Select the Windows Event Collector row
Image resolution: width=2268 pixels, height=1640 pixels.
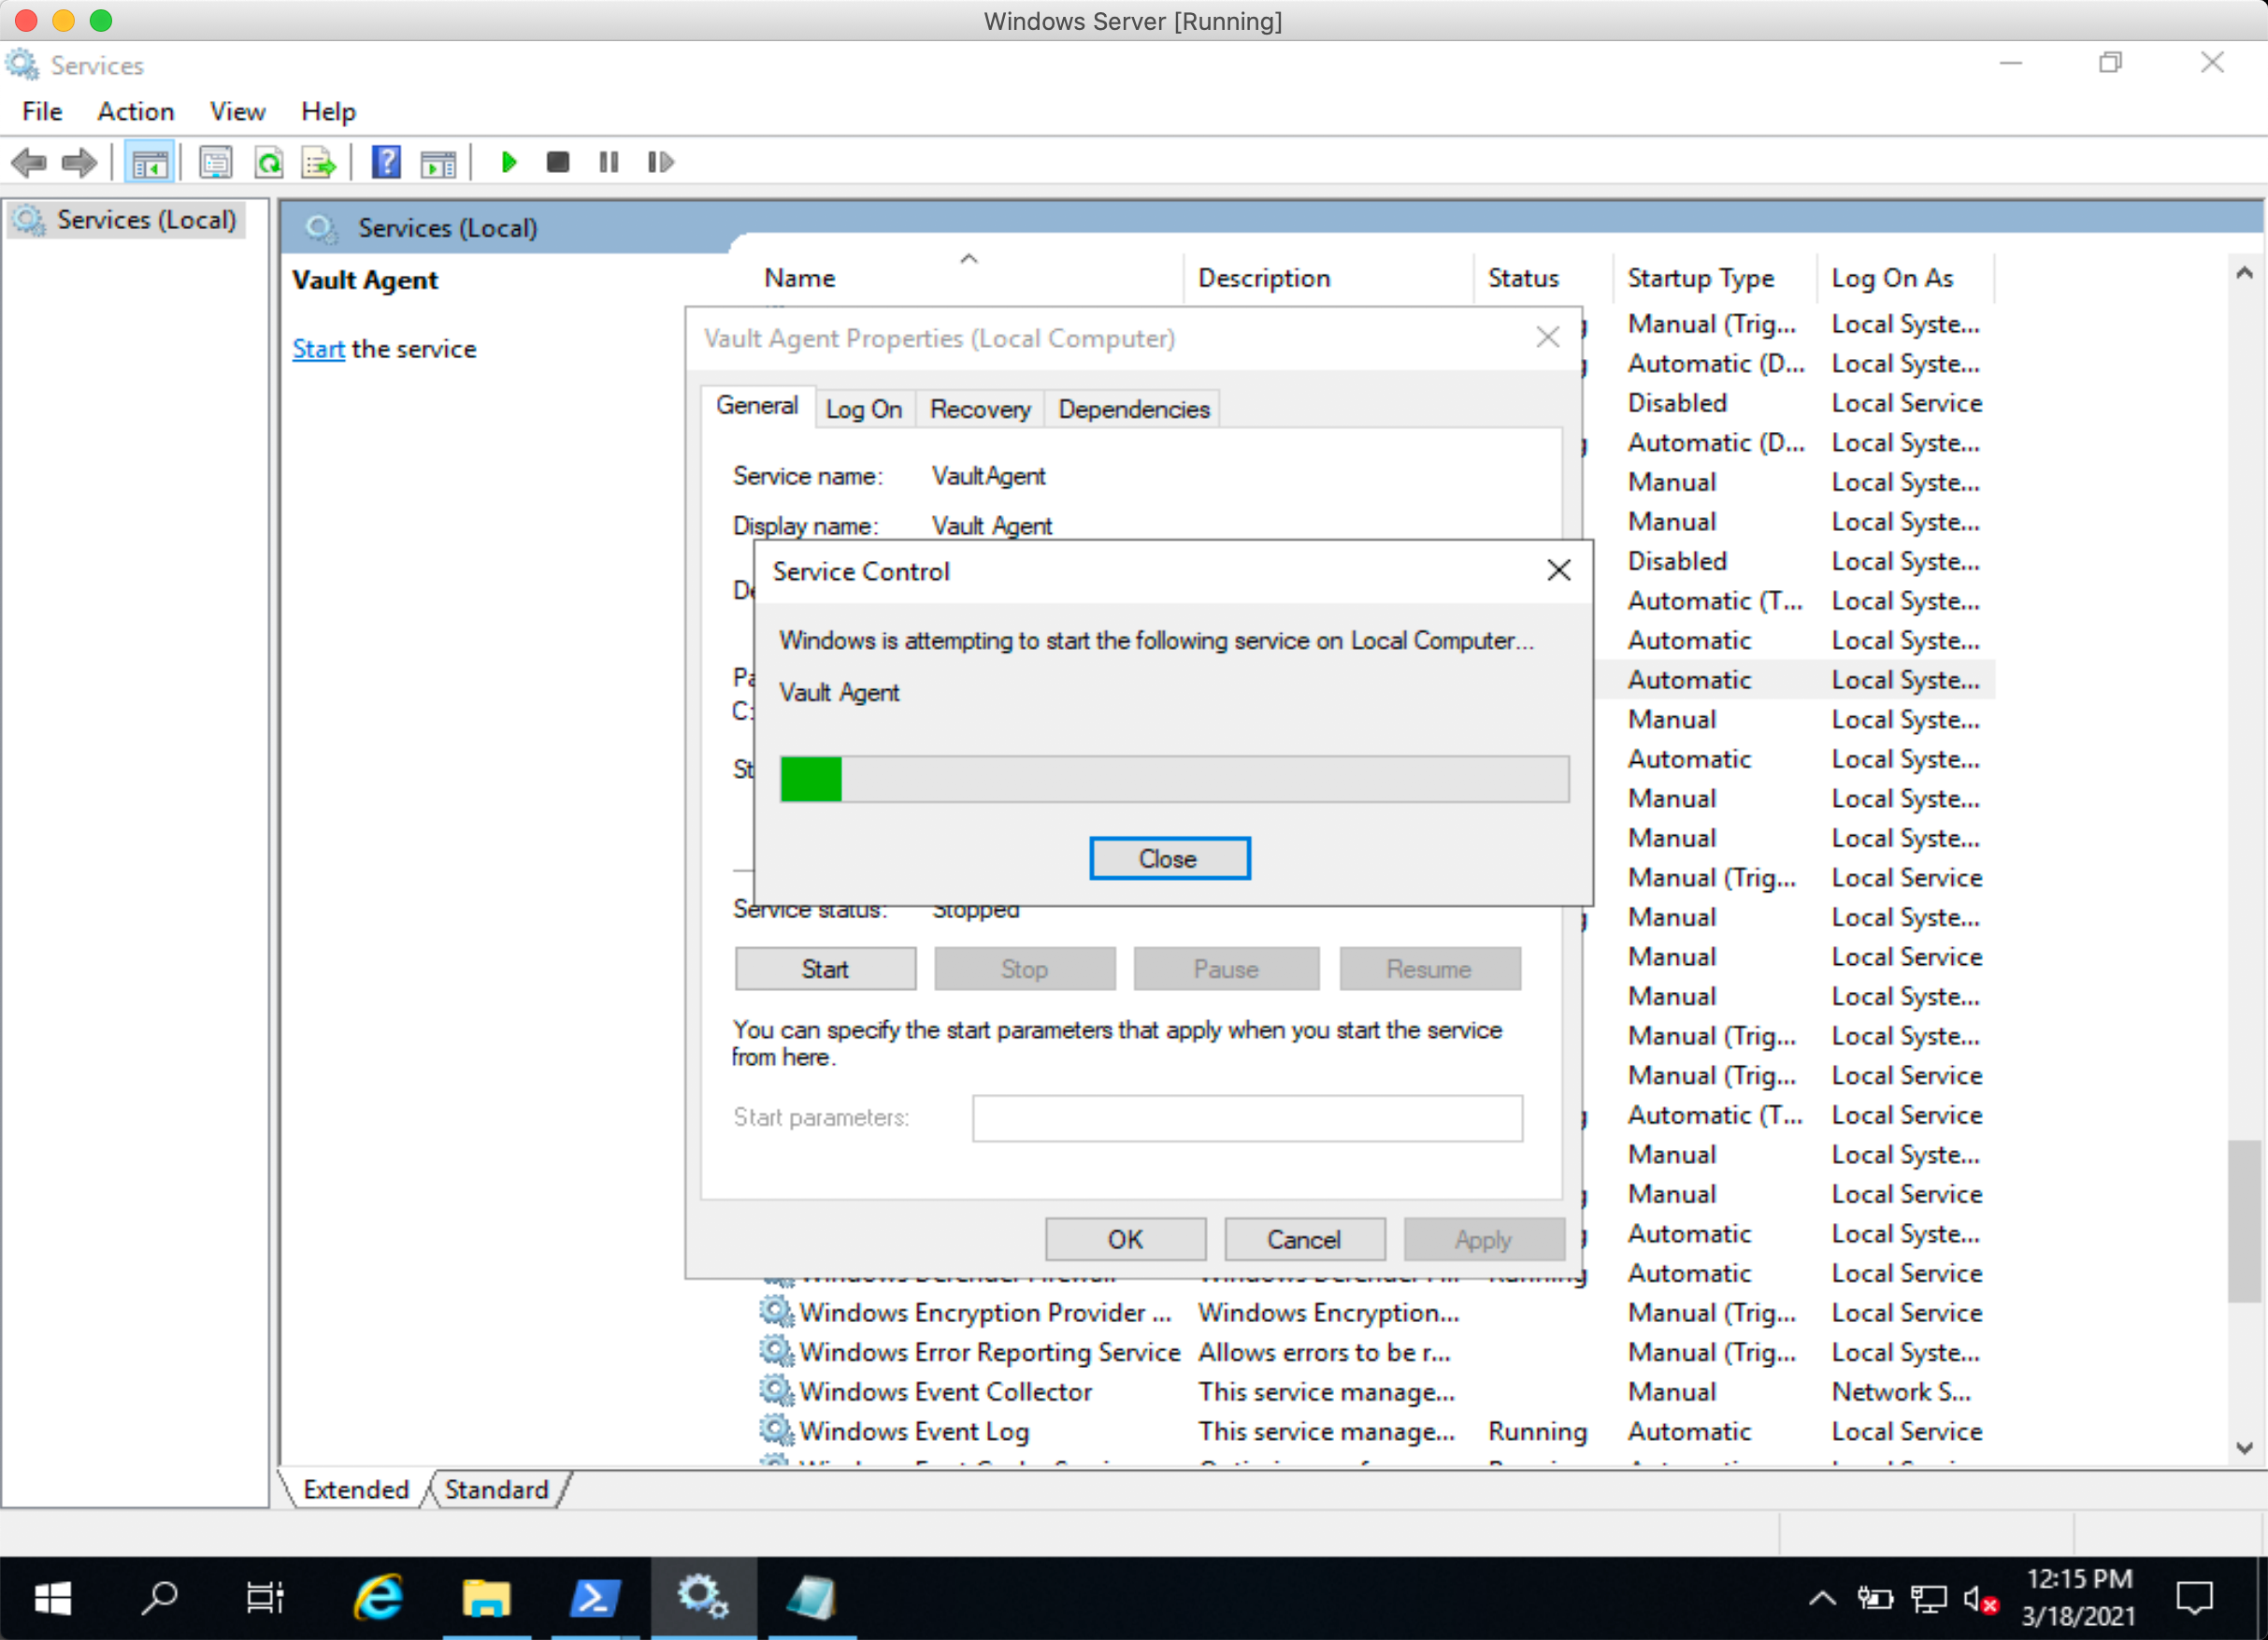click(x=1376, y=1391)
